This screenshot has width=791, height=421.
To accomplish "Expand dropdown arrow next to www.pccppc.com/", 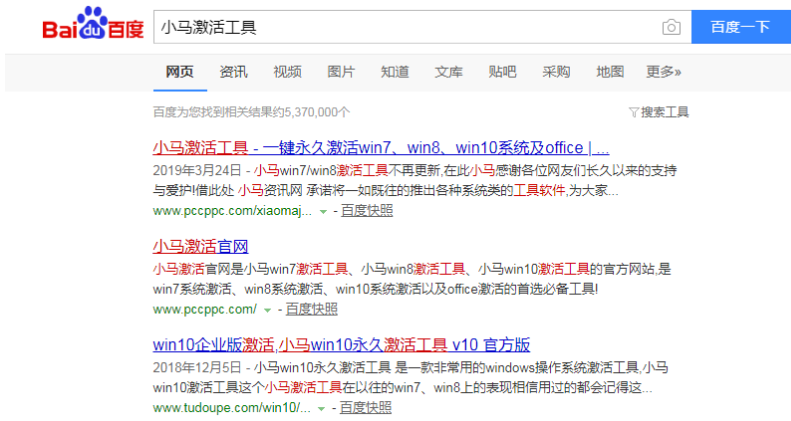I will tap(267, 310).
